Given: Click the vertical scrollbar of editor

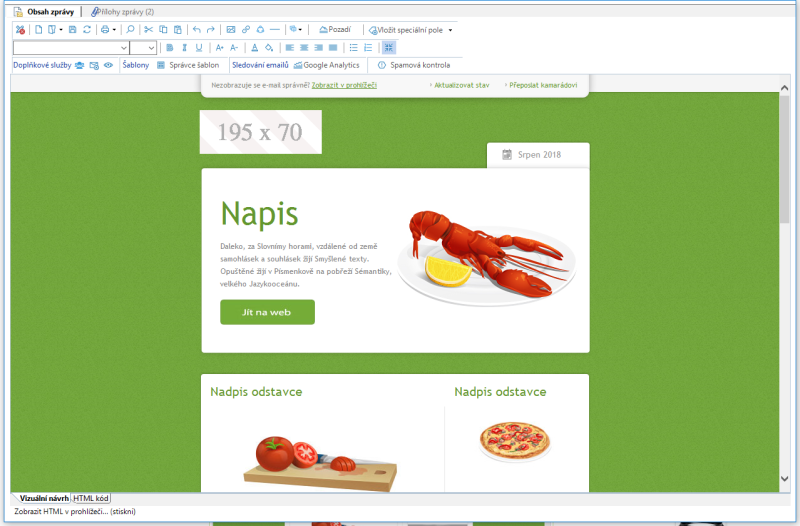Looking at the screenshot, I should (783, 300).
